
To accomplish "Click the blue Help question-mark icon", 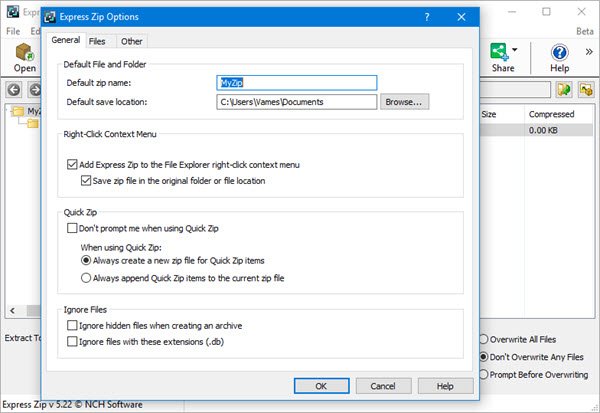I will tap(559, 52).
